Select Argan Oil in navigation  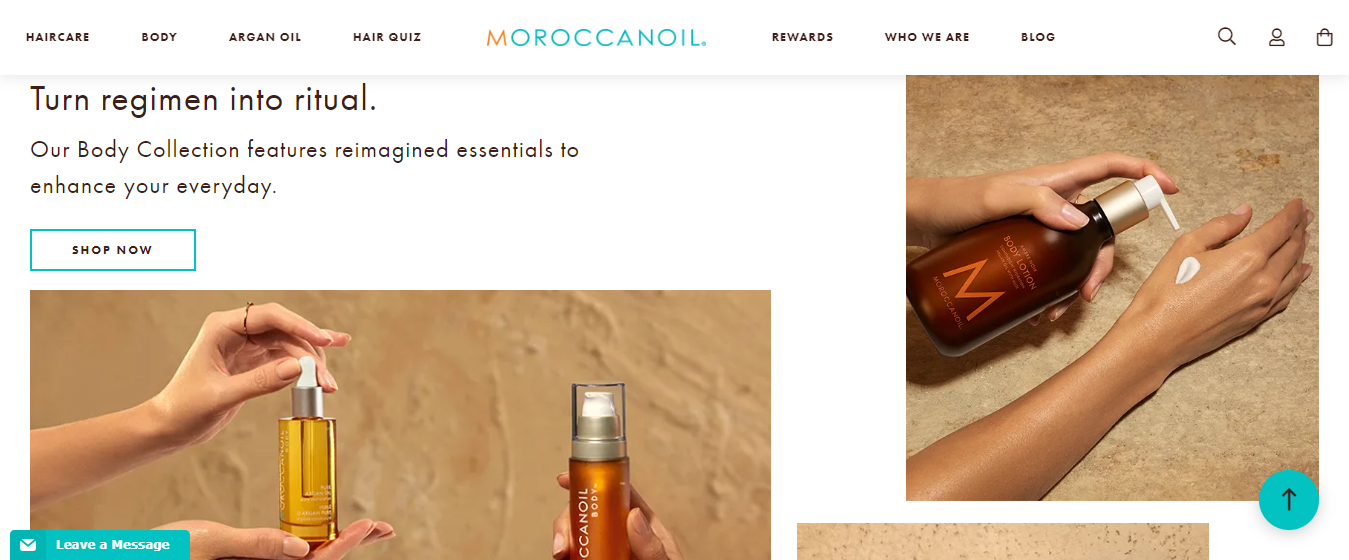click(265, 37)
